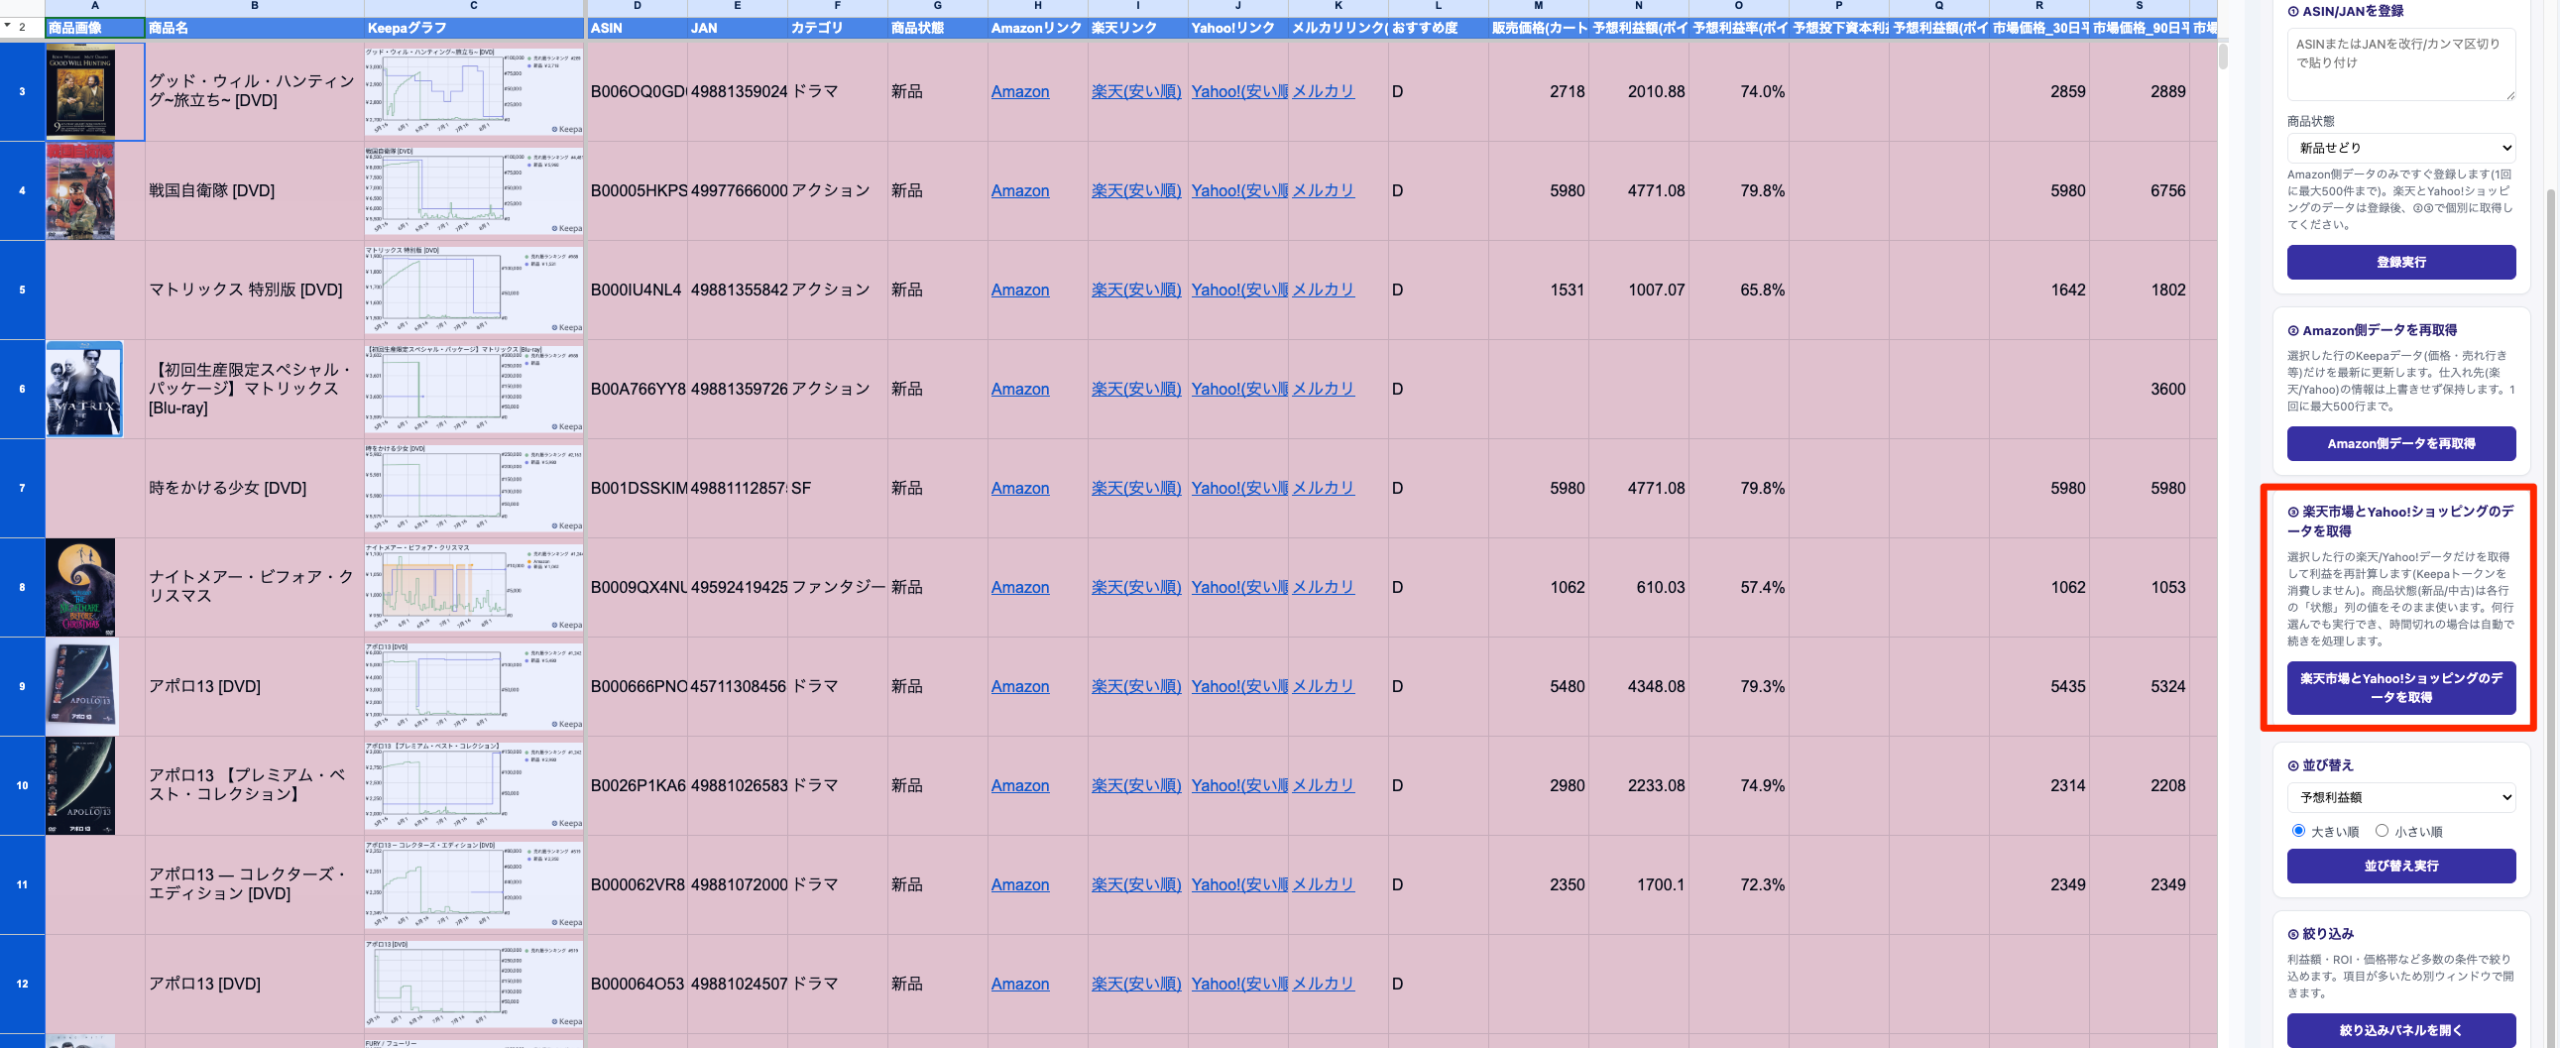Select the 商品名 header cell
This screenshot has width=2560, height=1048.
point(255,28)
